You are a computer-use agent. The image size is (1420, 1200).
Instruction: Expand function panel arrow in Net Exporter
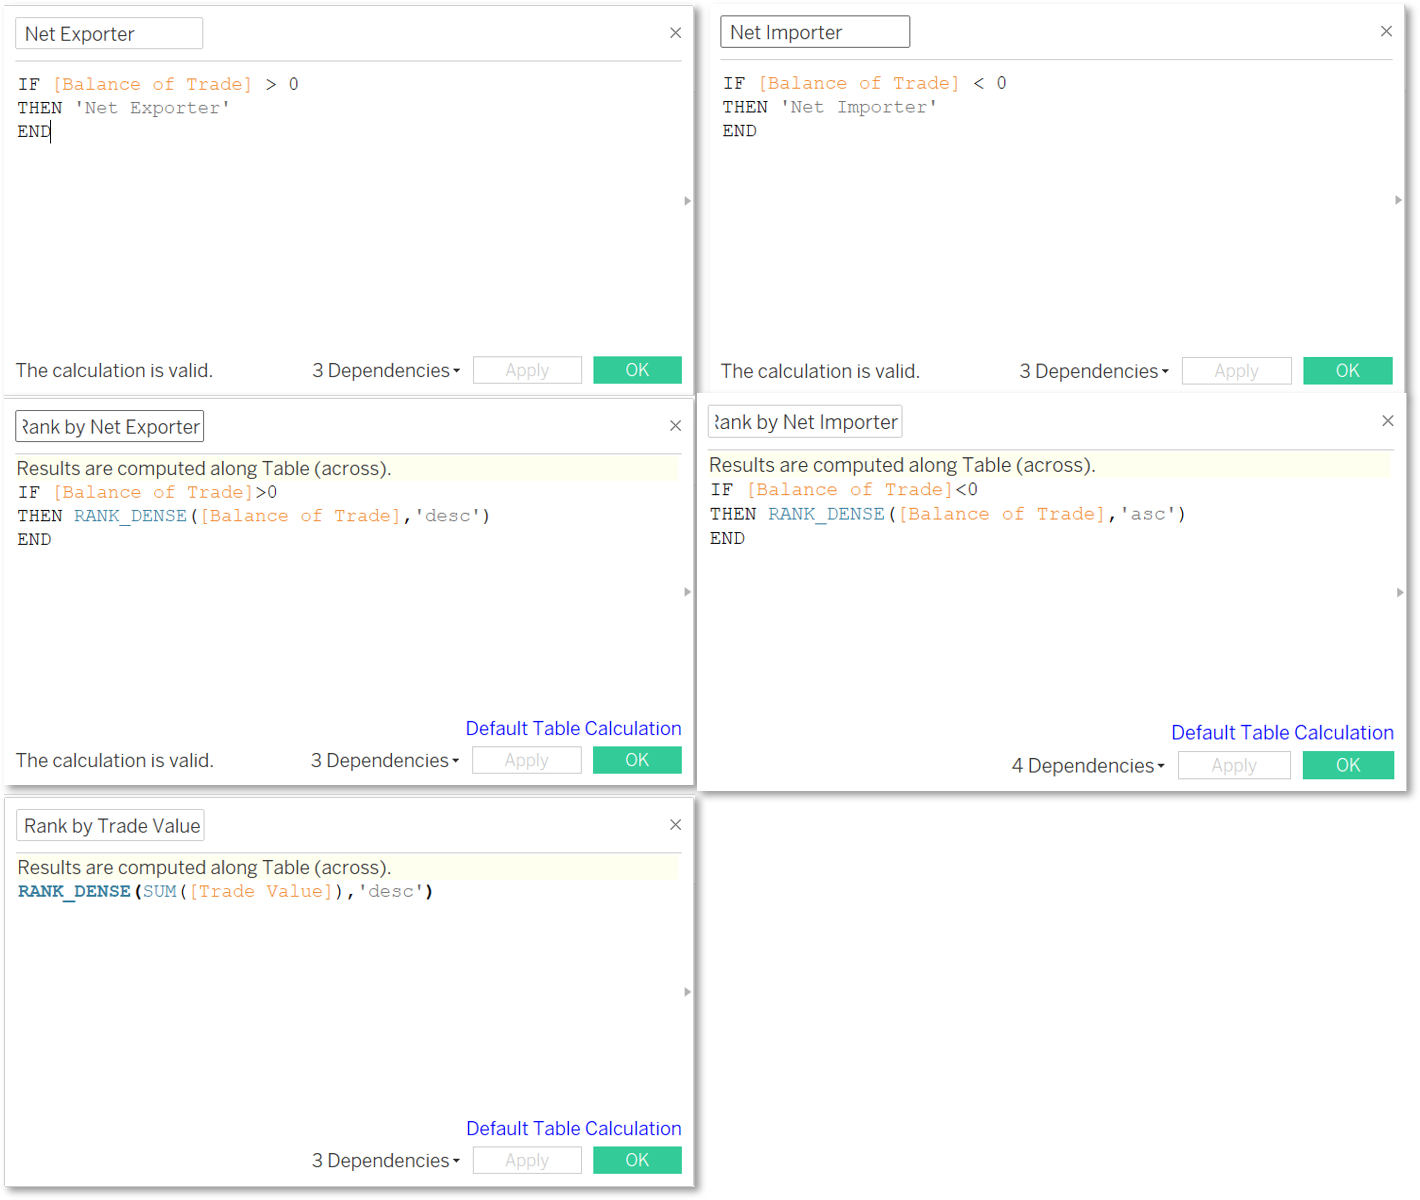[687, 201]
